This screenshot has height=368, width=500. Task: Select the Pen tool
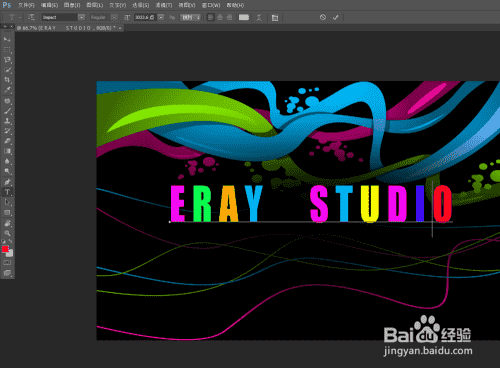(7, 182)
